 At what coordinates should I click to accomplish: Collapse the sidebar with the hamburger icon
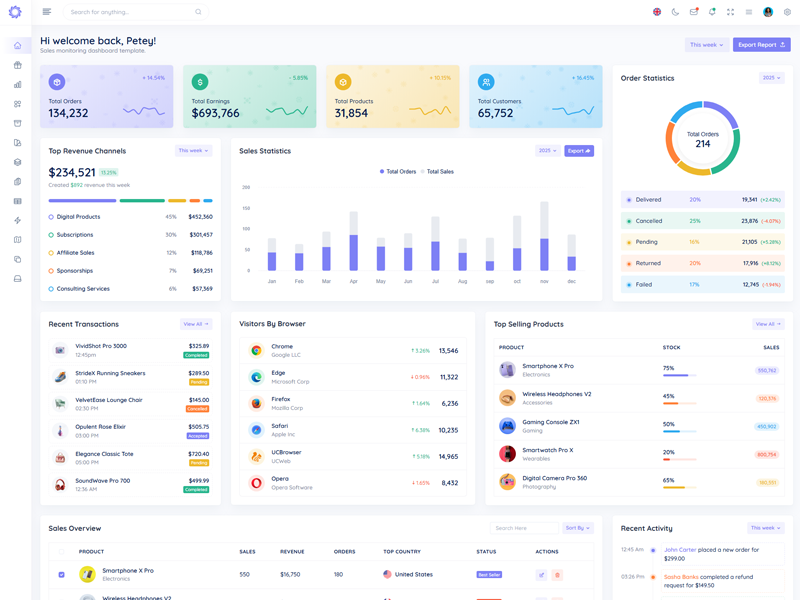tap(47, 12)
